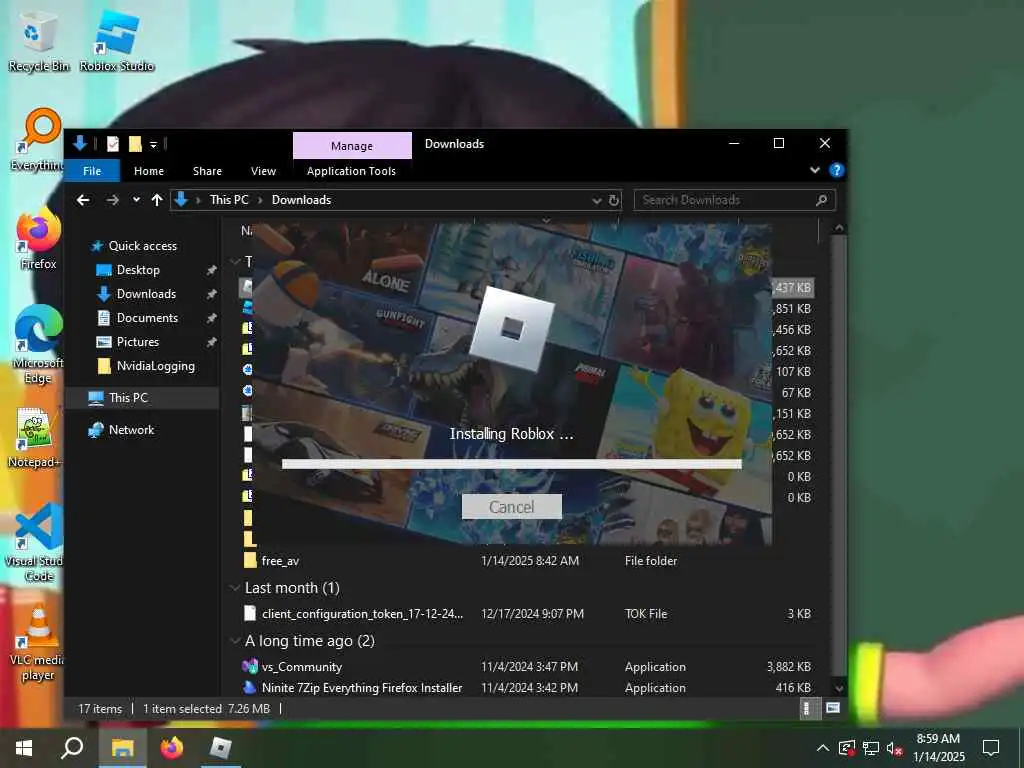Click the Search Downloads field

tap(734, 200)
